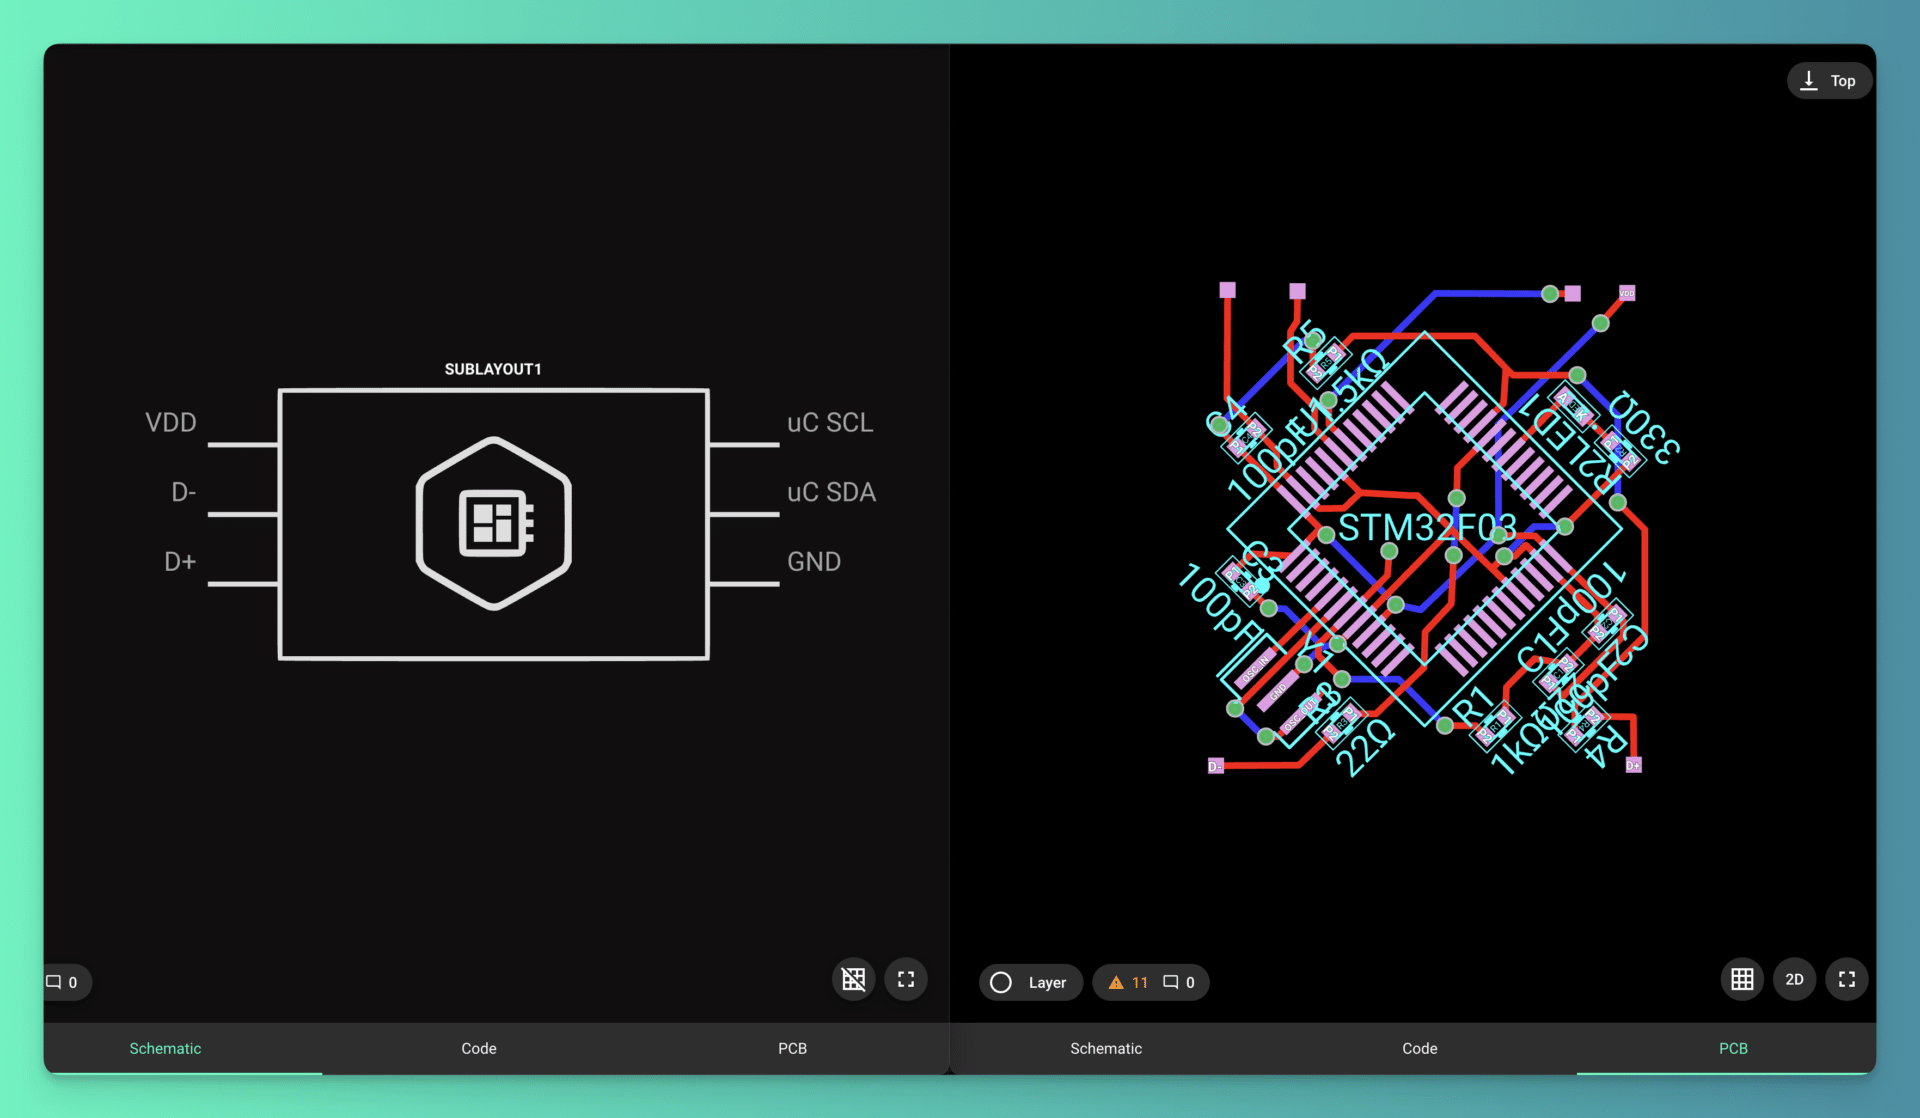Open the warnings list showing 11 issues

pos(1126,982)
